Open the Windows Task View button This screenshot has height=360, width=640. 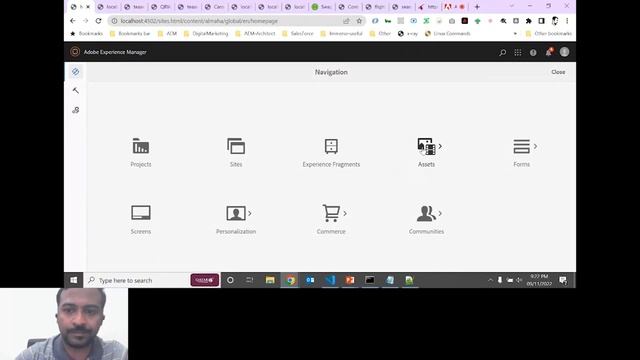point(249,280)
